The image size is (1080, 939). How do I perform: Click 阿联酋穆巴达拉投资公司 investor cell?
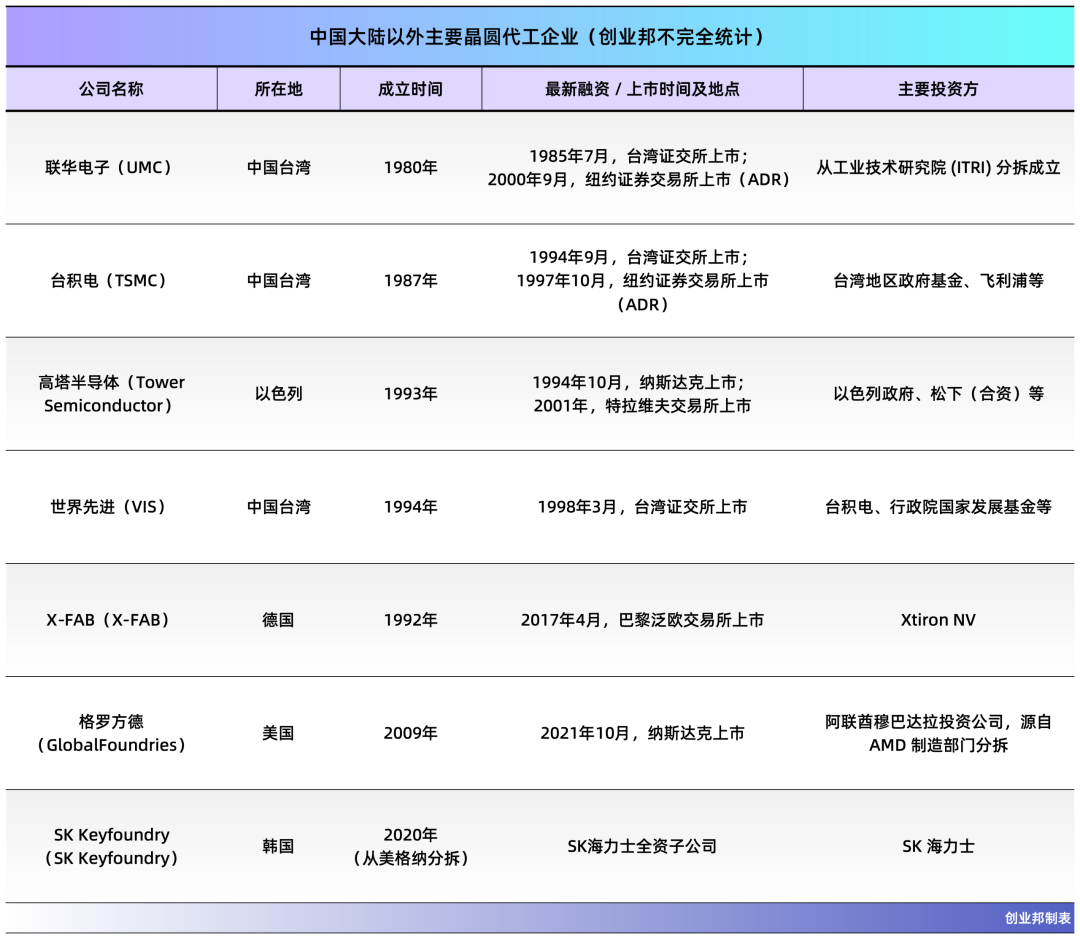(x=938, y=733)
